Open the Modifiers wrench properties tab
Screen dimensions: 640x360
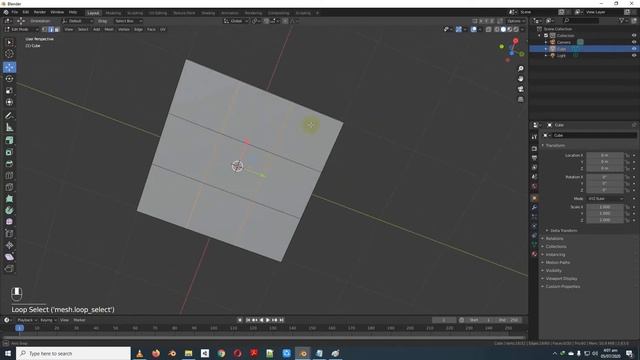pyautogui.click(x=534, y=207)
